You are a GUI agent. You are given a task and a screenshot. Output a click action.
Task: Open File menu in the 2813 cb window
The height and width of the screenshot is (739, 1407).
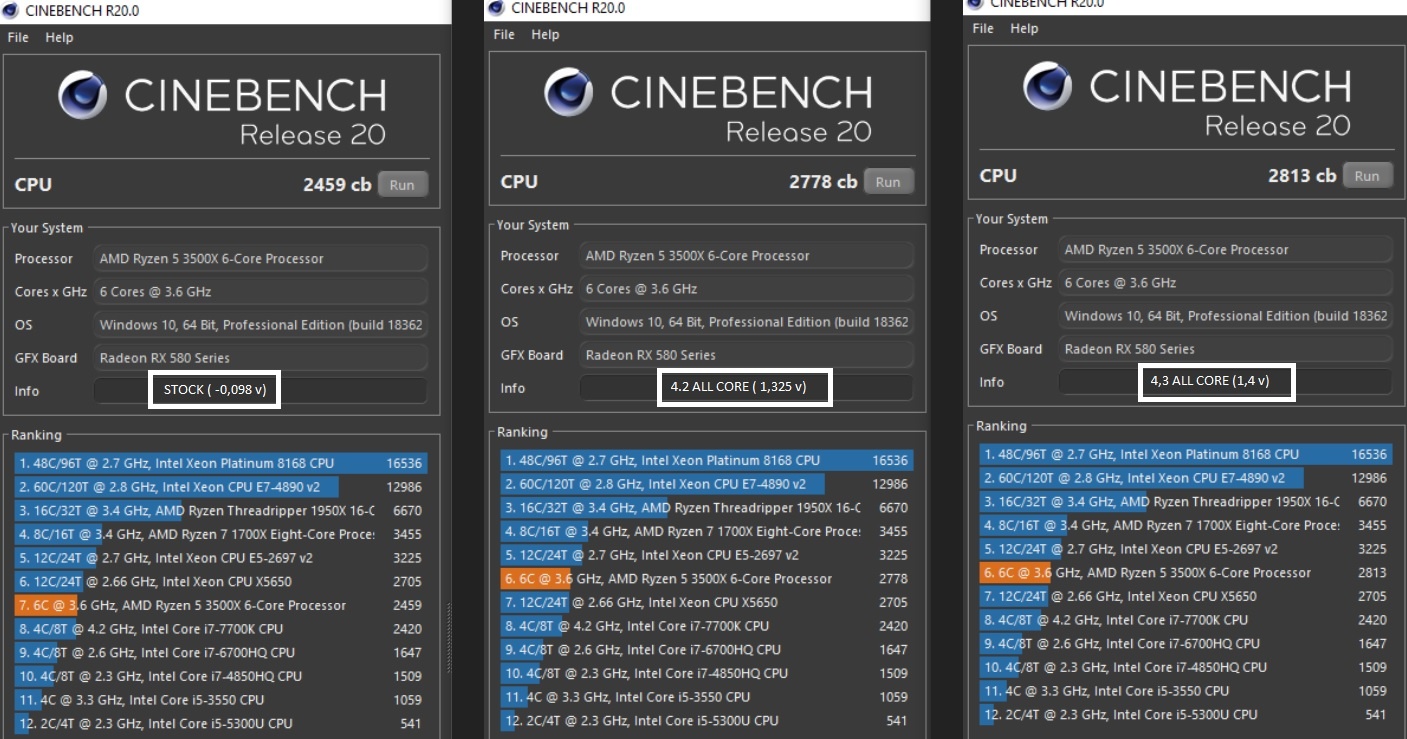[983, 28]
